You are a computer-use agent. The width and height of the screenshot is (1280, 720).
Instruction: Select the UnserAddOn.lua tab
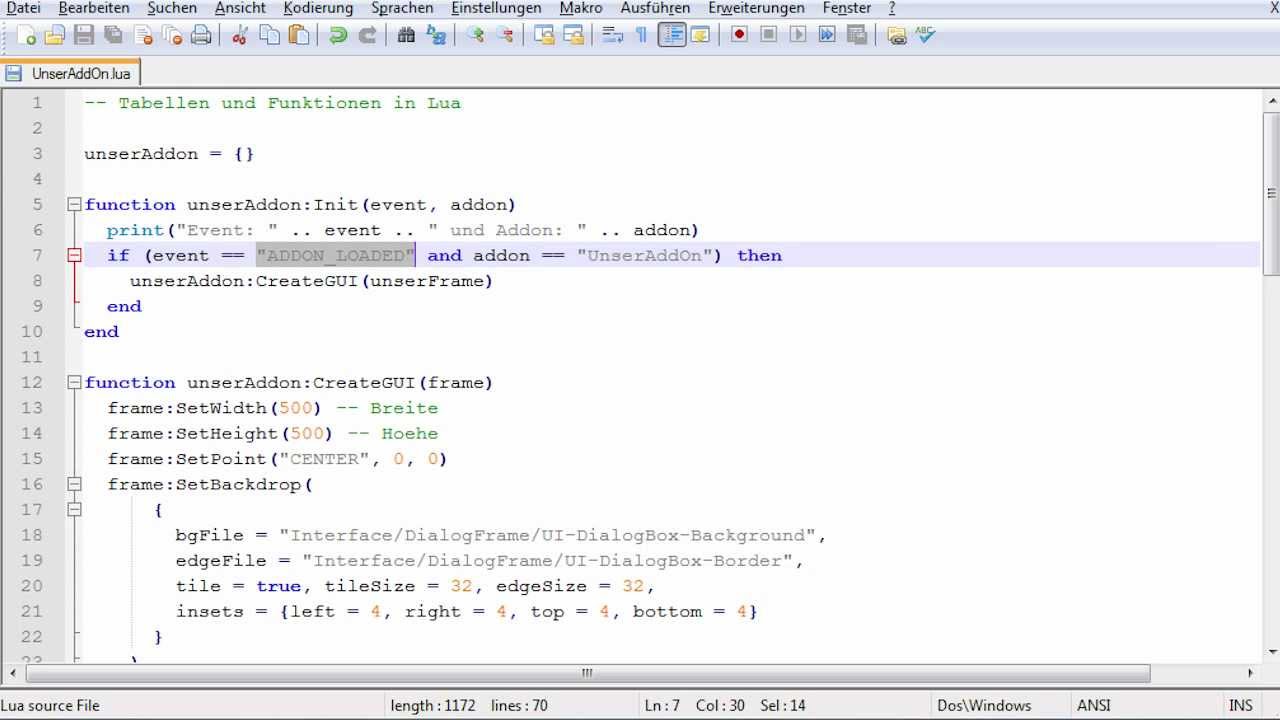[70, 73]
